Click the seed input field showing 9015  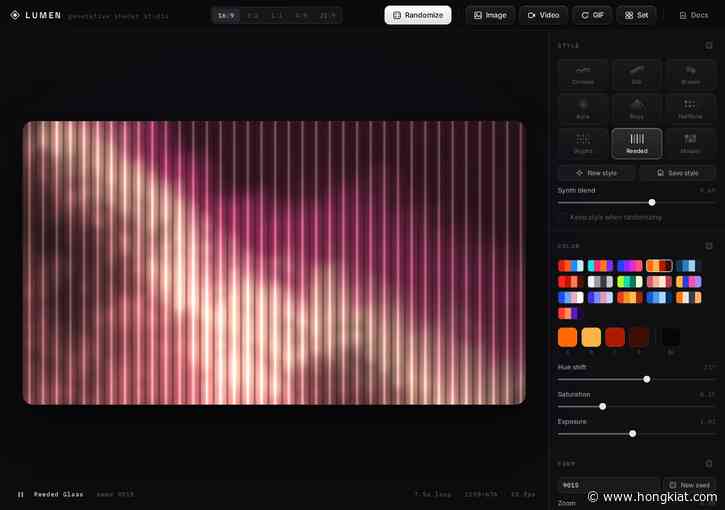coord(608,485)
